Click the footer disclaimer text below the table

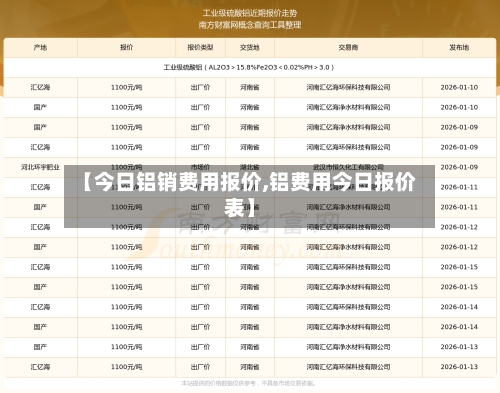click(248, 384)
